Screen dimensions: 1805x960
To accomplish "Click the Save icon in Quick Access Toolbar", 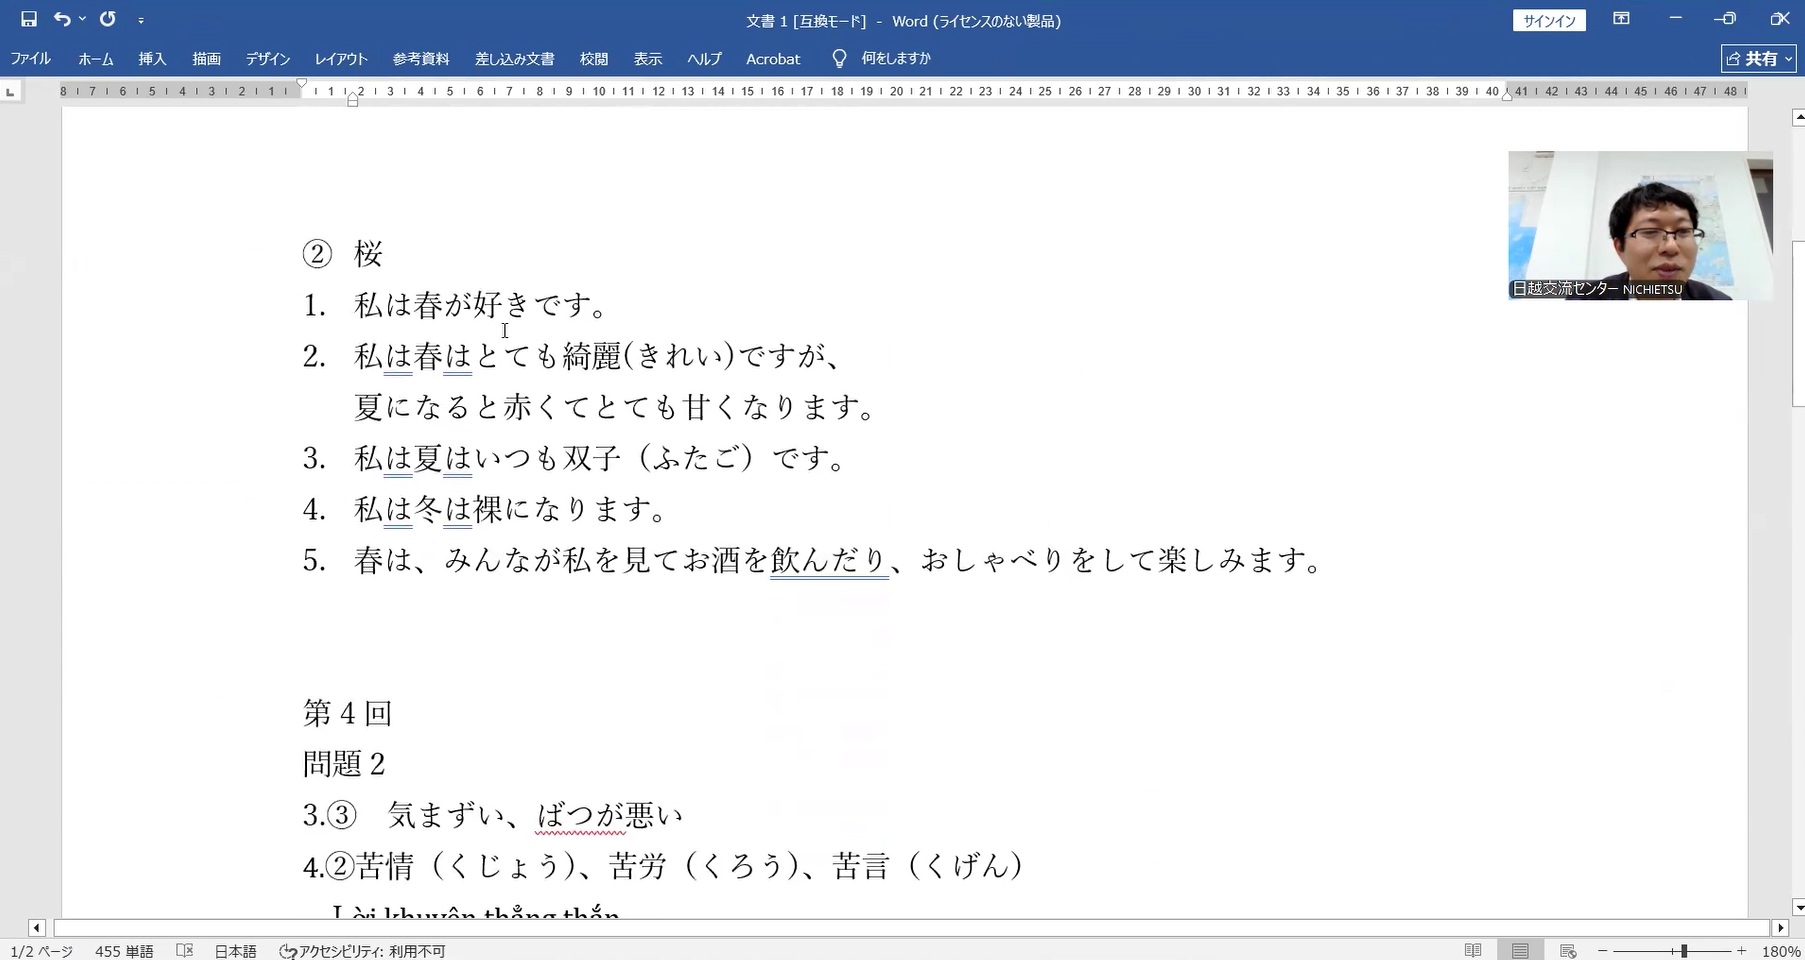I will pyautogui.click(x=28, y=19).
